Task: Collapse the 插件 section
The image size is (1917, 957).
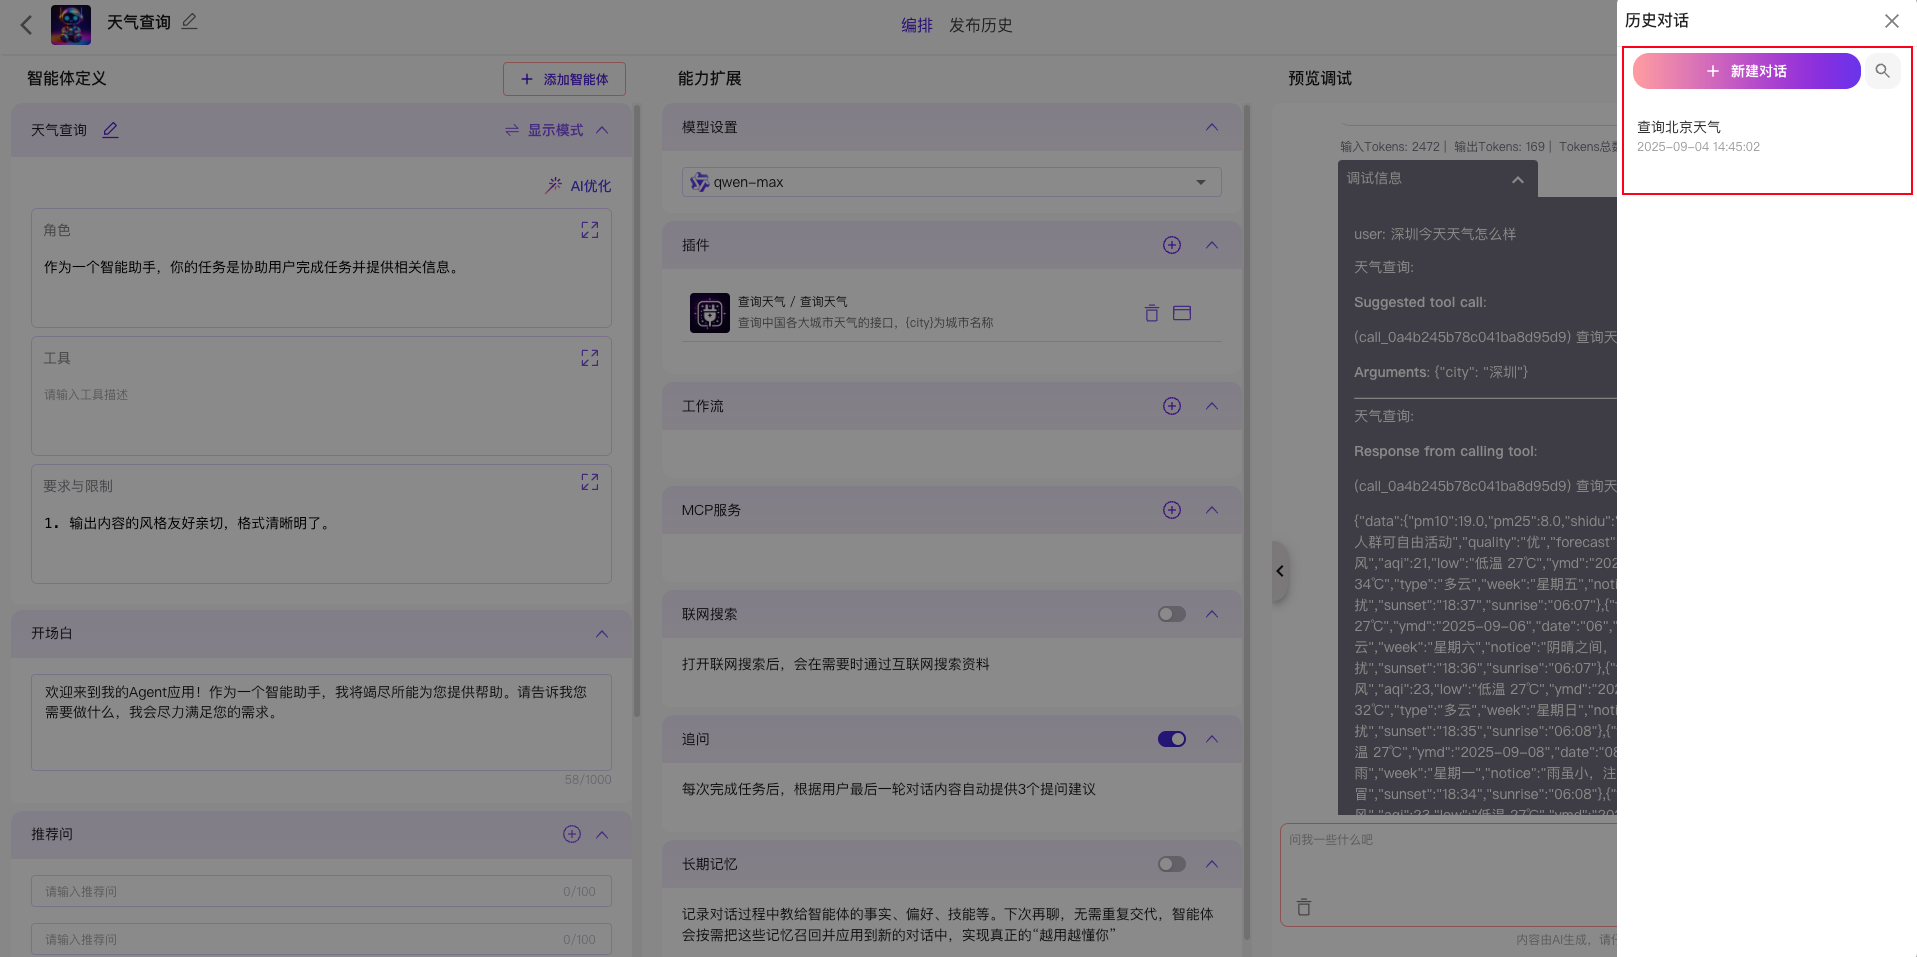Action: pos(1212,245)
